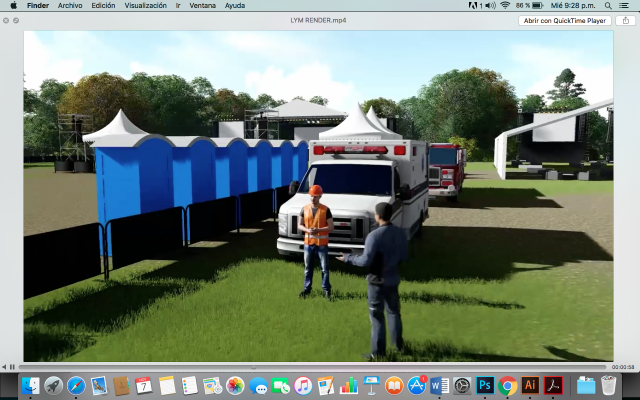Image resolution: width=640 pixels, height=400 pixels.
Task: Open the Ayuda menu
Action: click(x=234, y=5)
